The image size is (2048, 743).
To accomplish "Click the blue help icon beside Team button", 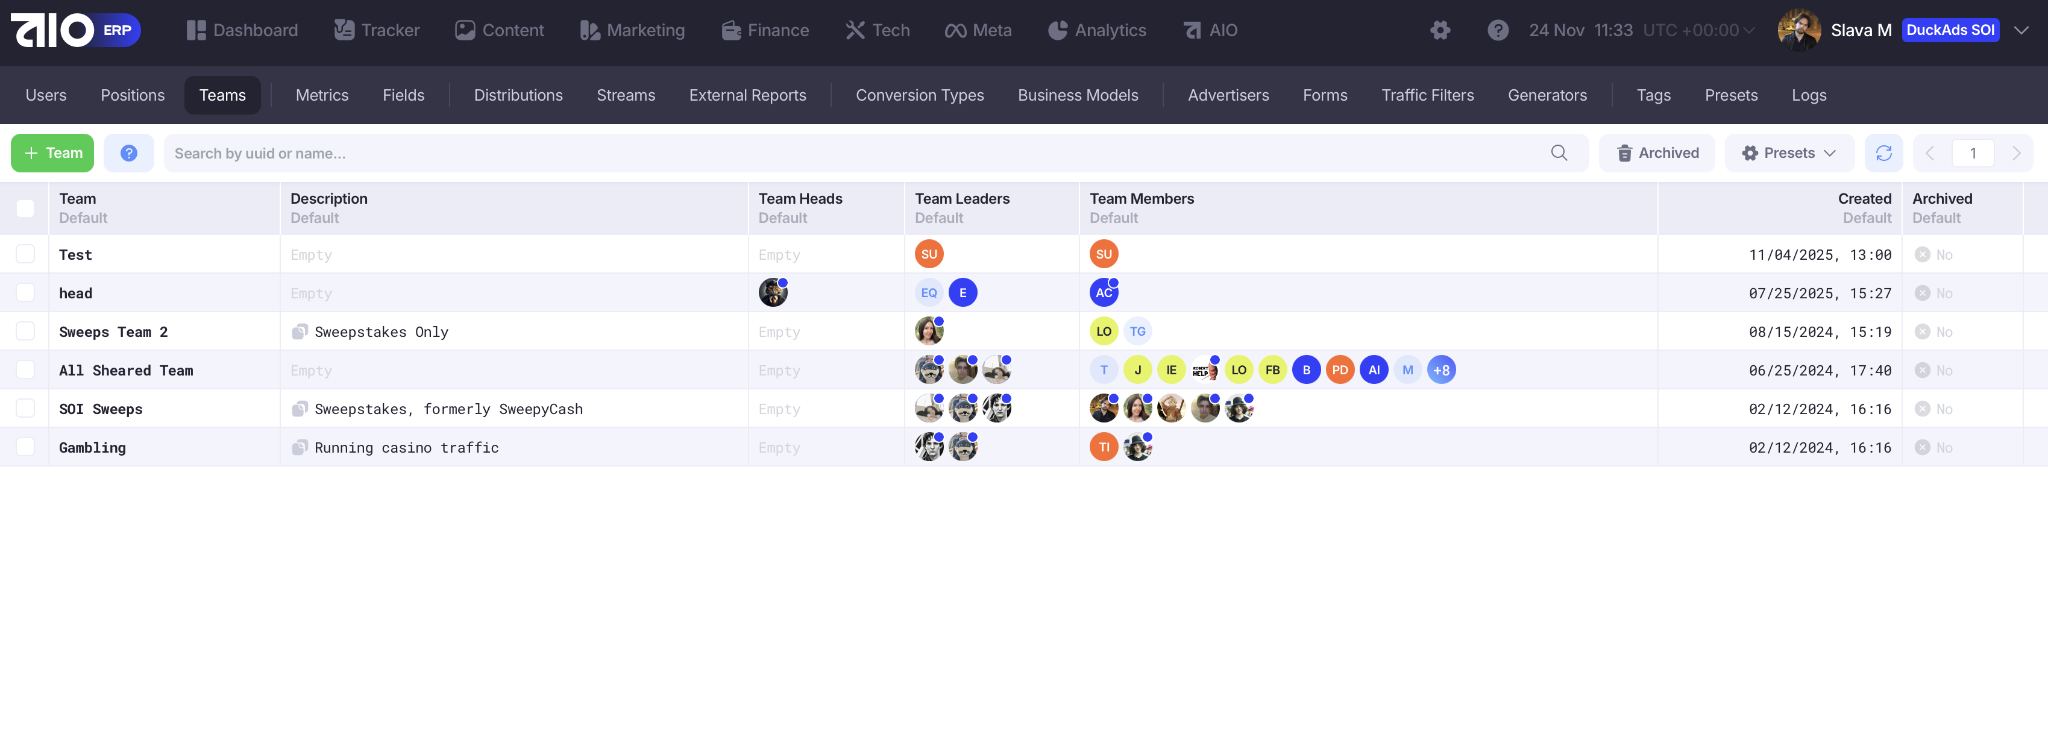I will point(129,153).
